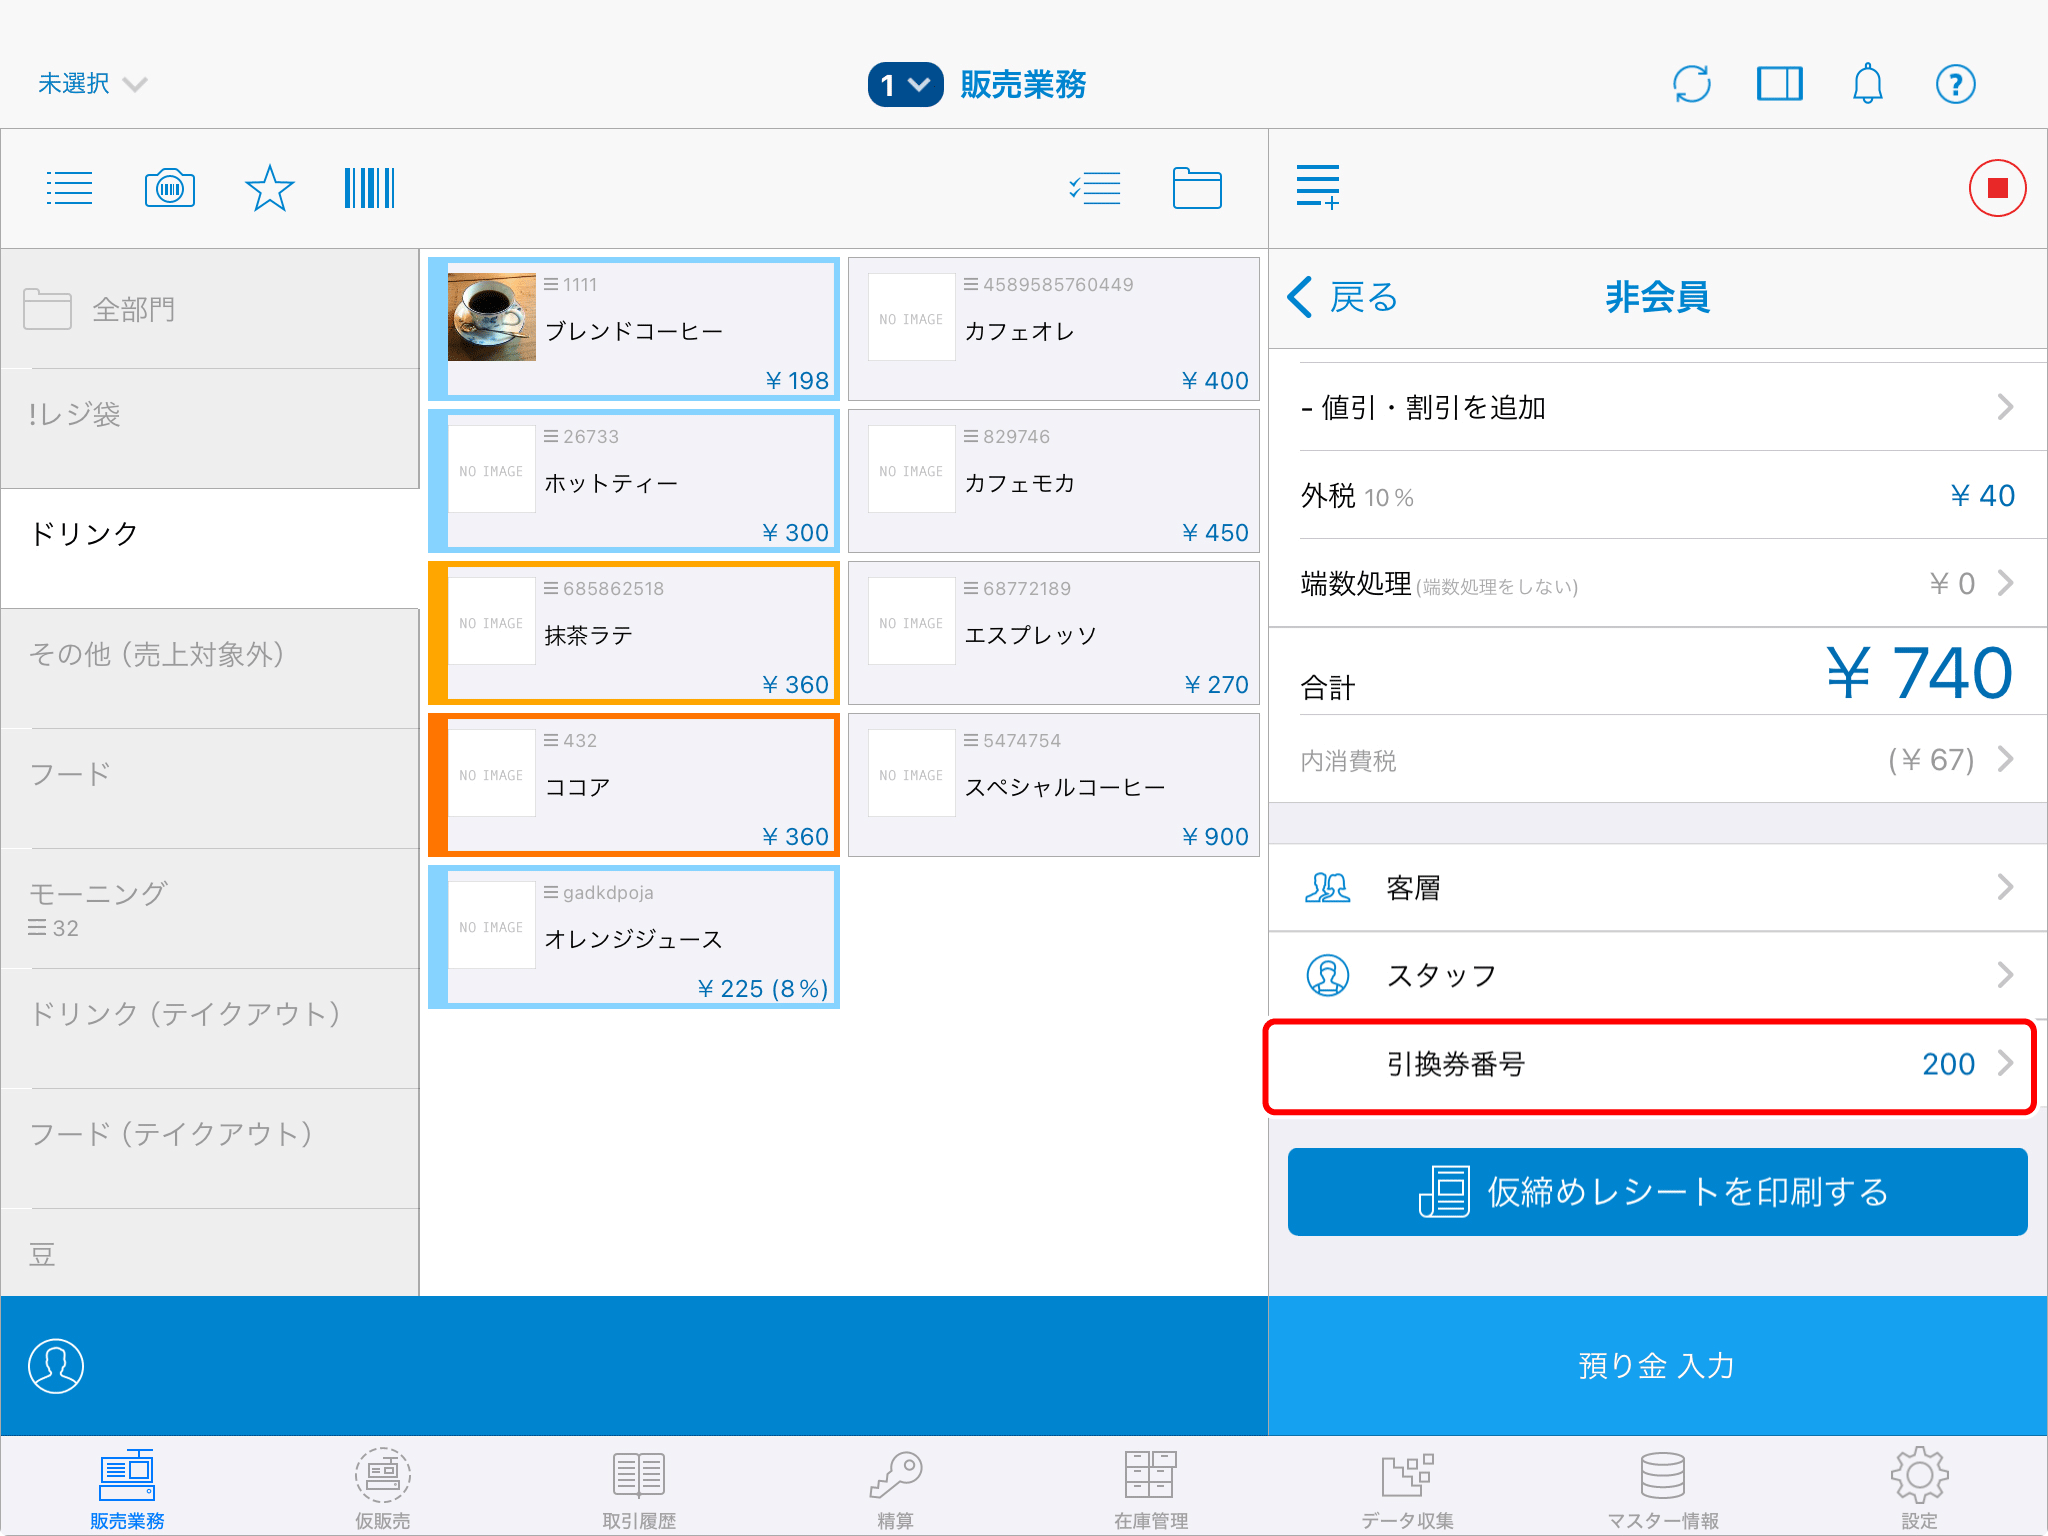Select the barcode entry icon
Viewport: 2048px width, 1536px height.
369,188
